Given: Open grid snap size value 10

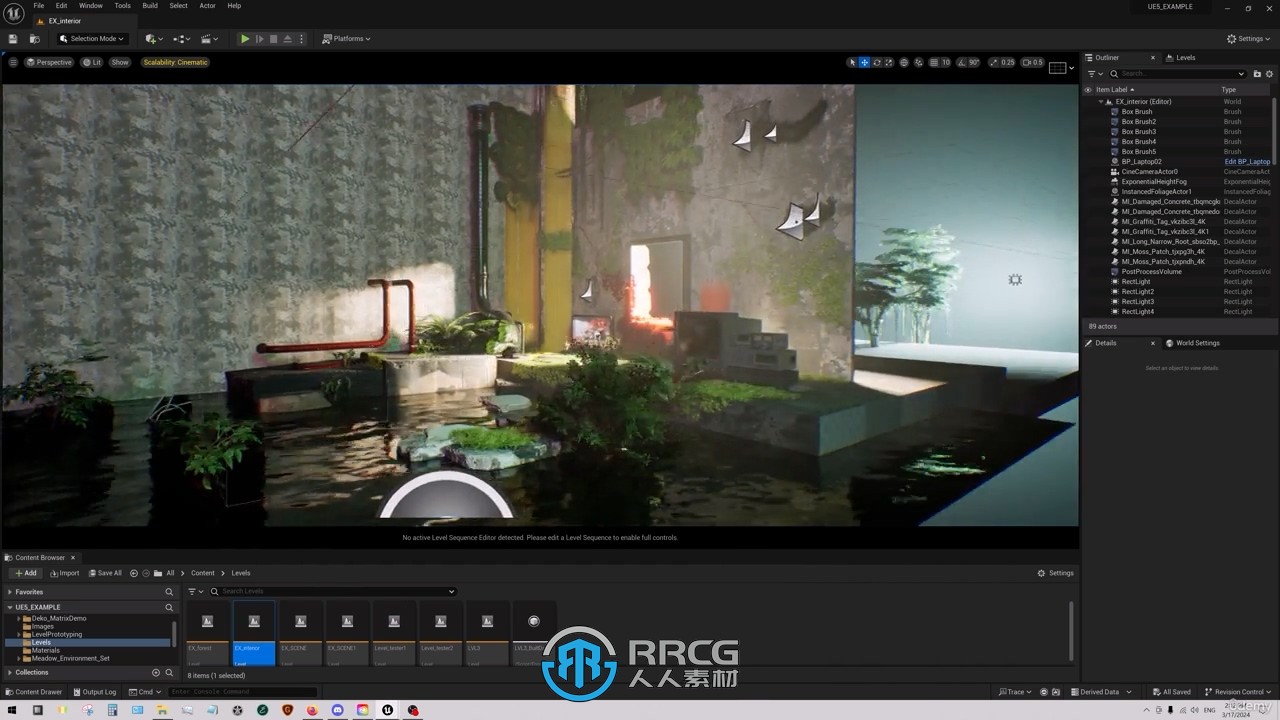Looking at the screenshot, I should tap(946, 62).
